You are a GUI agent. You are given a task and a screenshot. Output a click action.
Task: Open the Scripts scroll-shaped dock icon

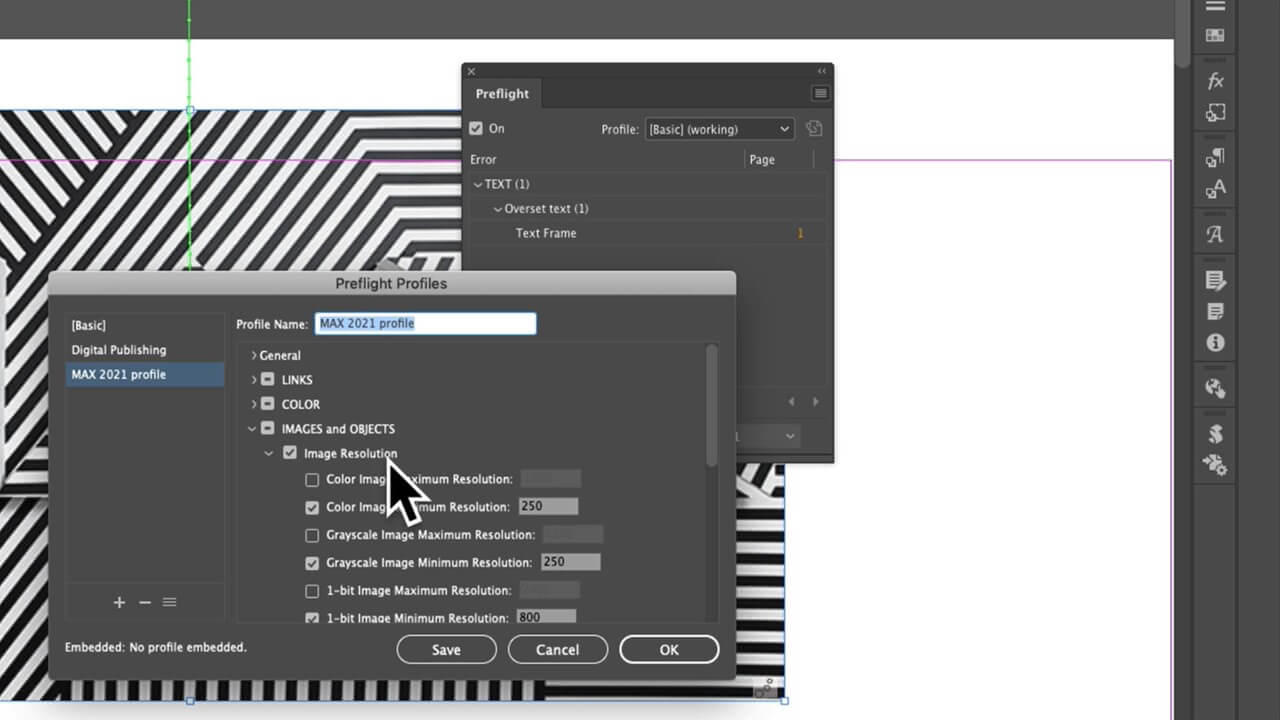pyautogui.click(x=1215, y=433)
